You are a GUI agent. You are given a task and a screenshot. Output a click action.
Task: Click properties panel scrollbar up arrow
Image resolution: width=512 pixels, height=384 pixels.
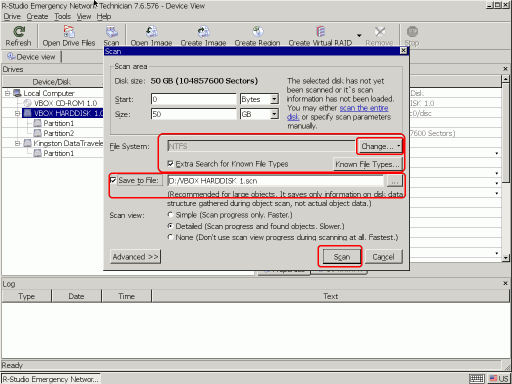pos(506,79)
